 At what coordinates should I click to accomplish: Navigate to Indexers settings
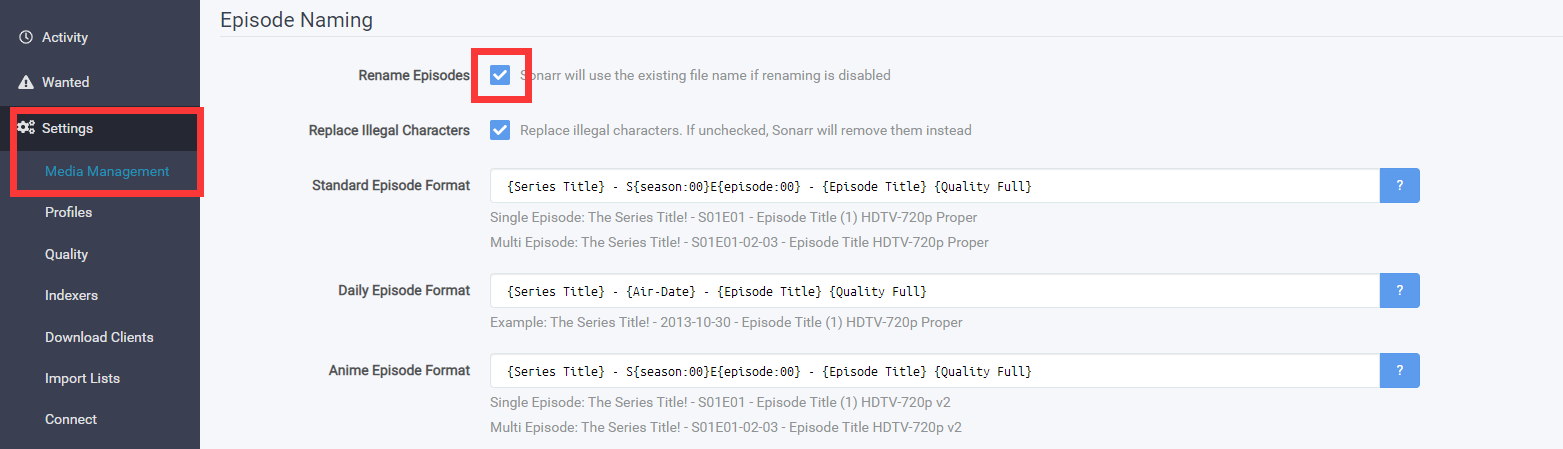[x=71, y=296]
